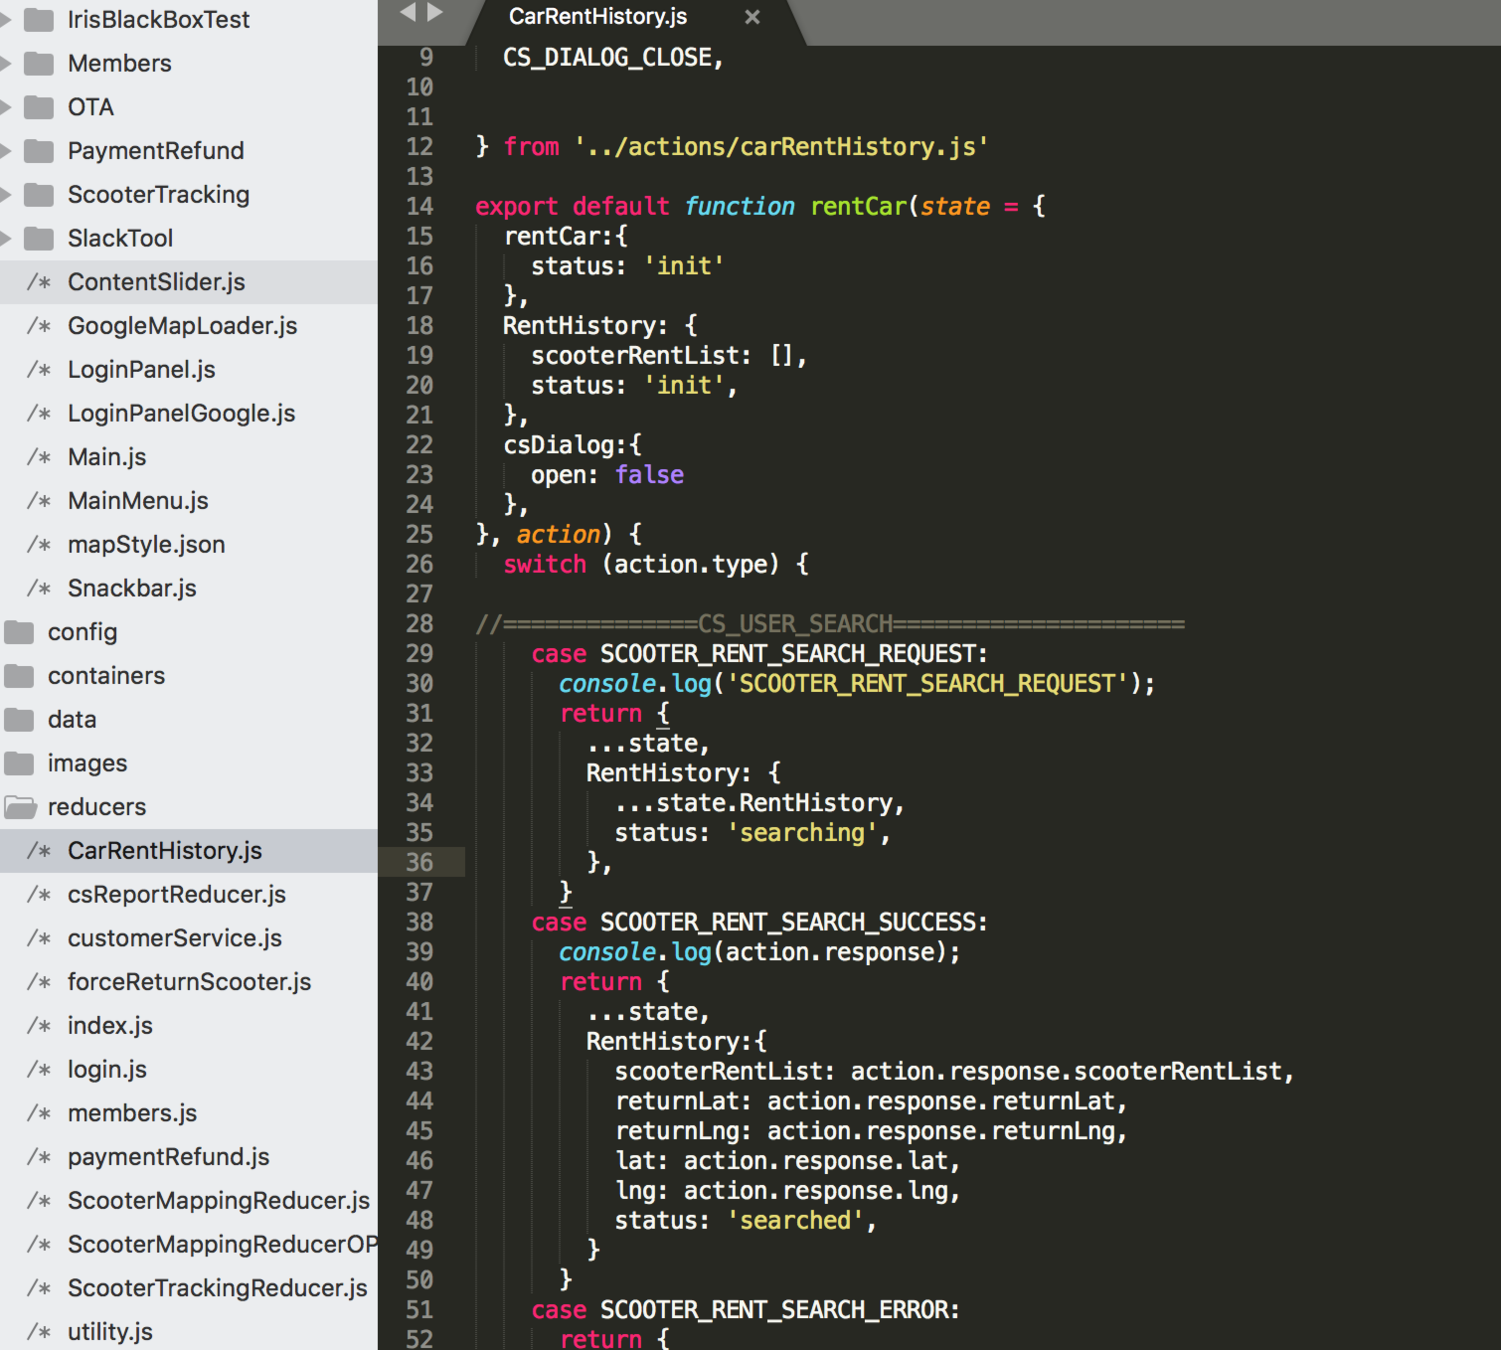The image size is (1501, 1350).
Task: Go to next tab with right arrow
Action: (435, 13)
